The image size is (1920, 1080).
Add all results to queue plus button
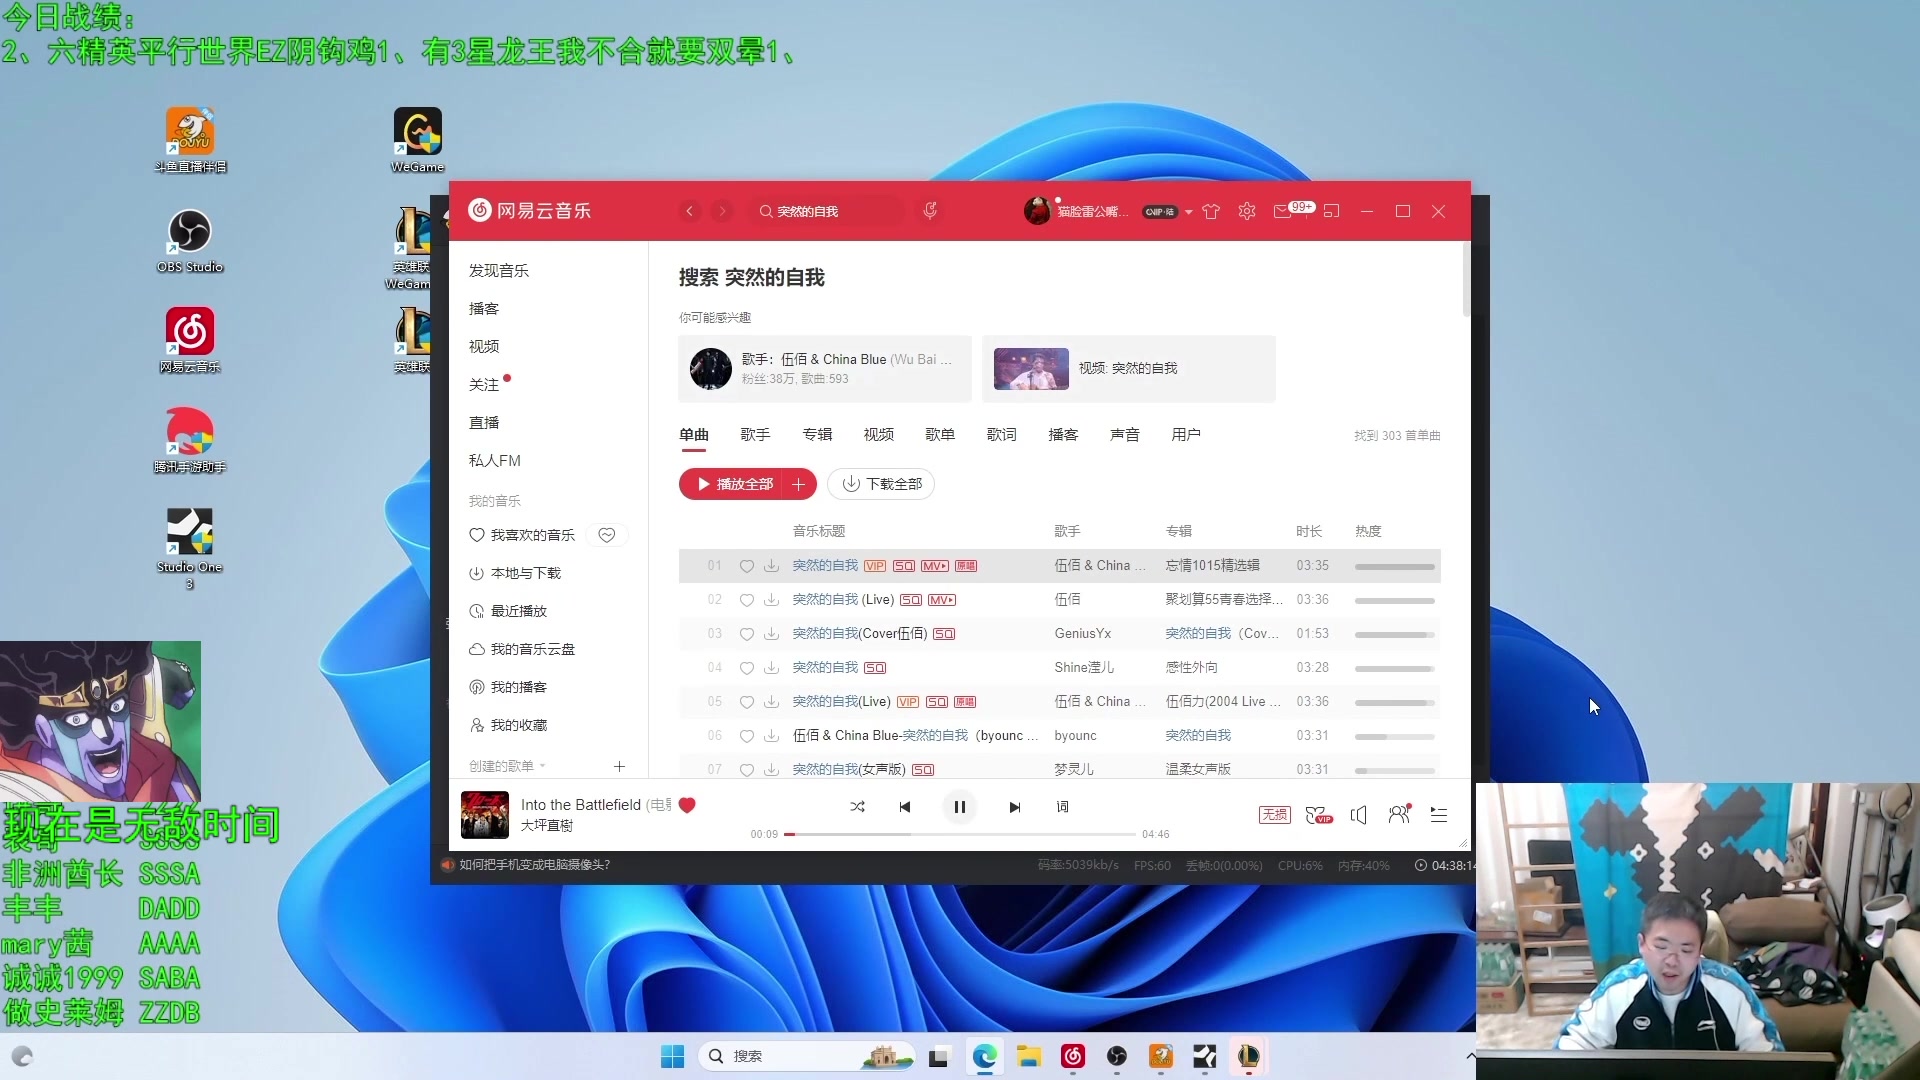point(798,484)
